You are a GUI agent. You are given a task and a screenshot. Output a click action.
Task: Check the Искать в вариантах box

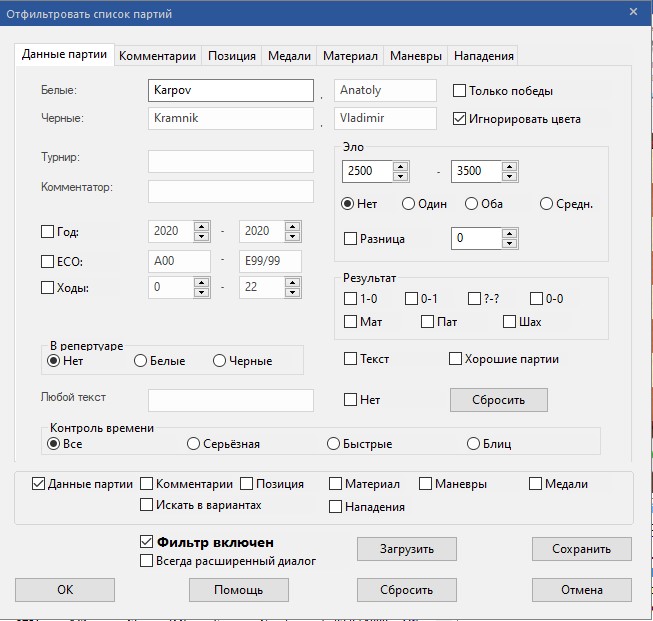pyautogui.click(x=146, y=505)
